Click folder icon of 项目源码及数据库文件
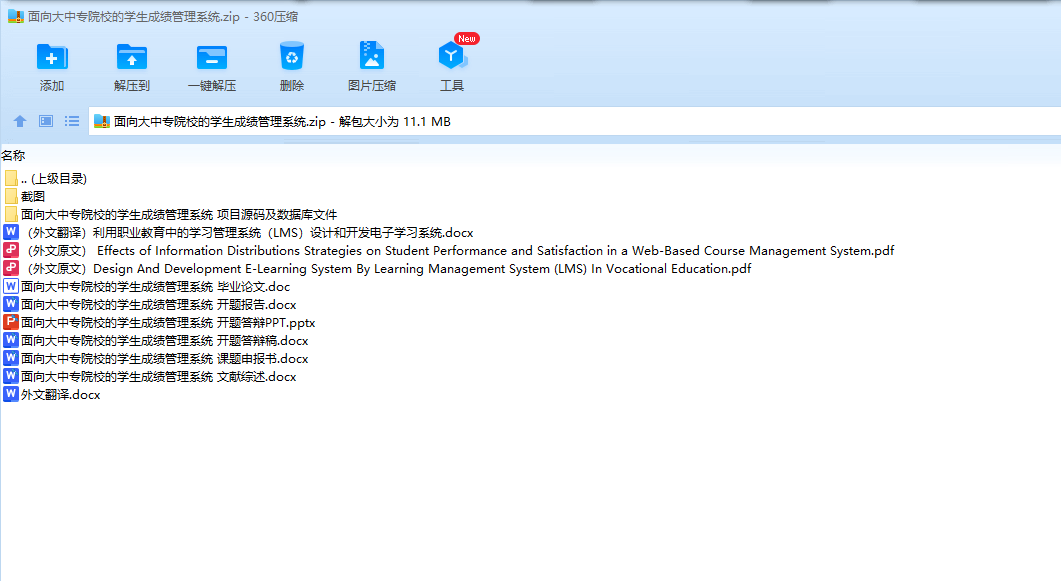 (x=11, y=214)
